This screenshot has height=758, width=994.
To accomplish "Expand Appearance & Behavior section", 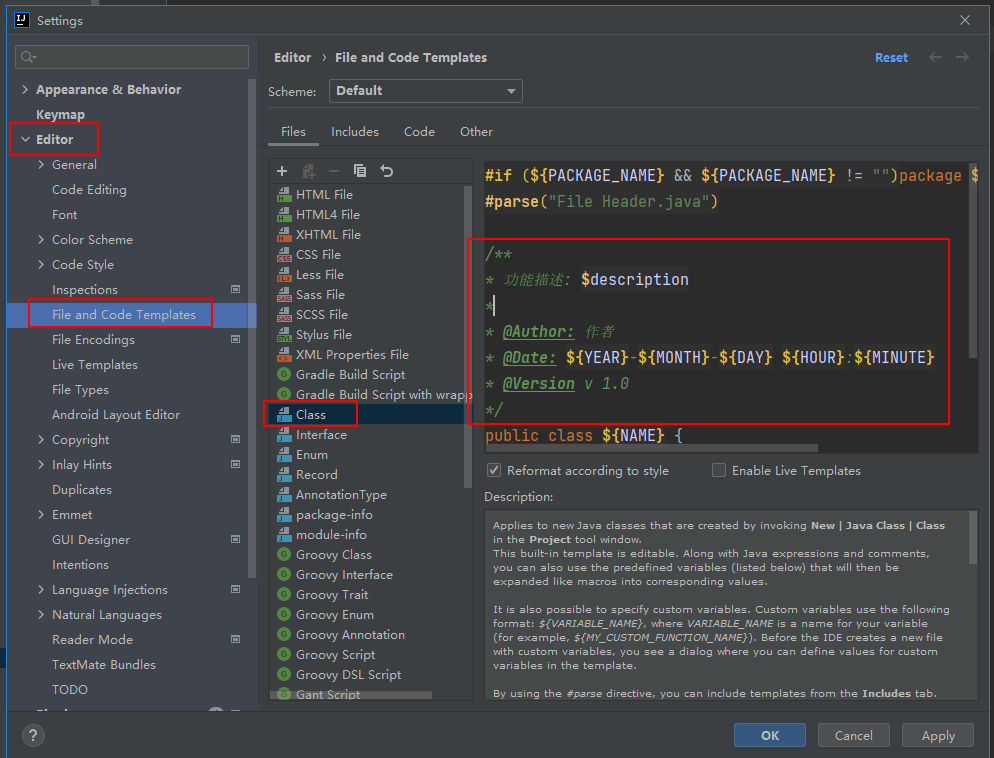I will pyautogui.click(x=25, y=90).
